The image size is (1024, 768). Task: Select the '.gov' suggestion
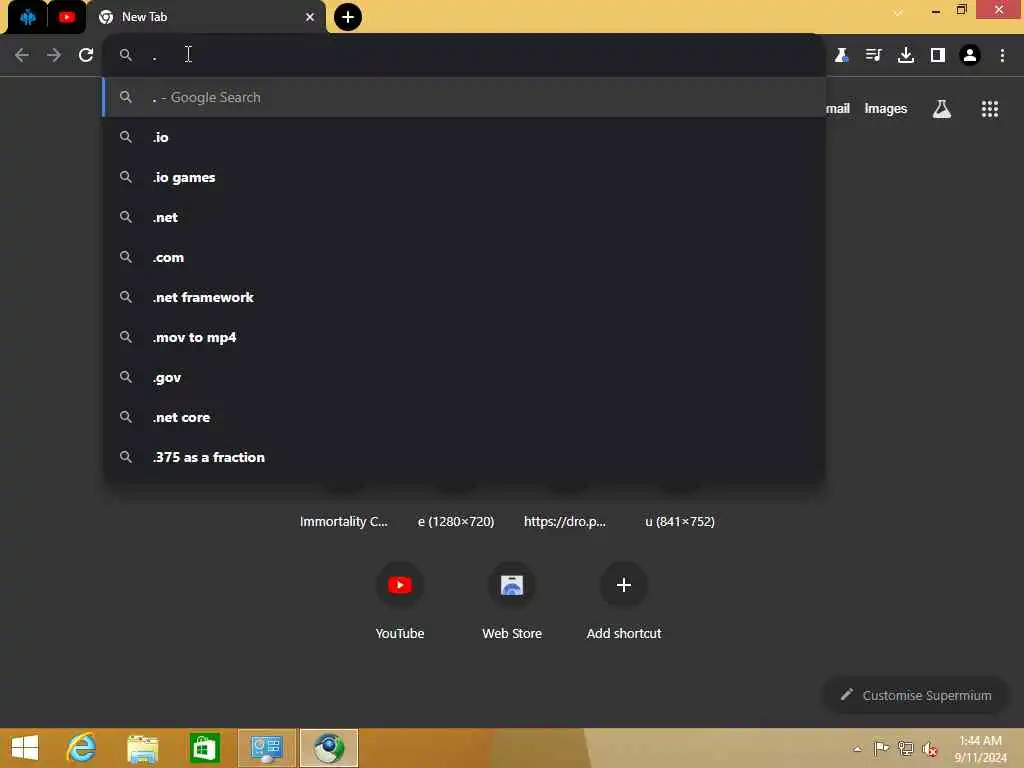tap(464, 377)
